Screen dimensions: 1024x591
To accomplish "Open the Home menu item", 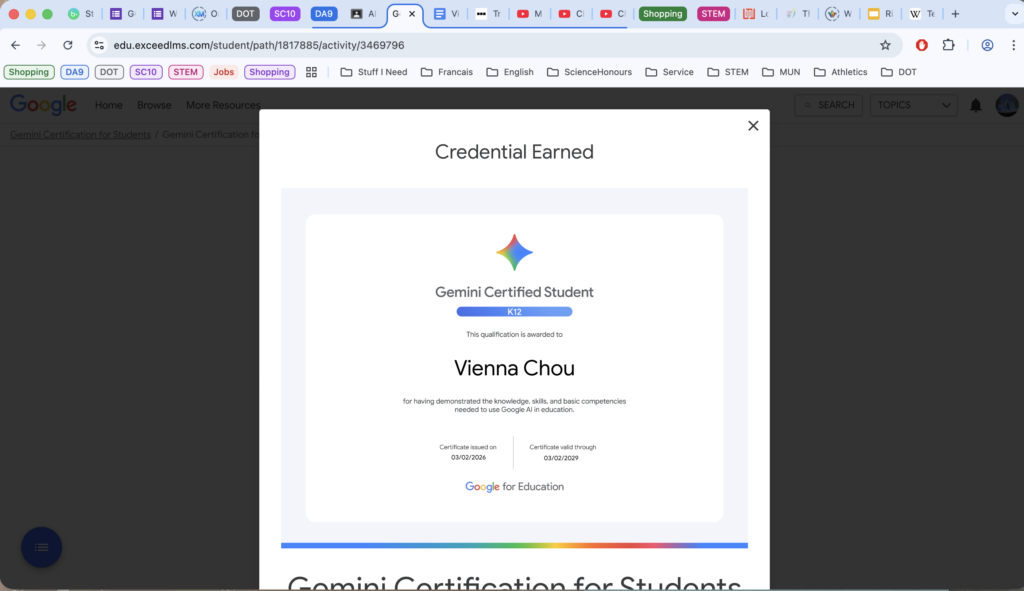I will click(x=108, y=105).
